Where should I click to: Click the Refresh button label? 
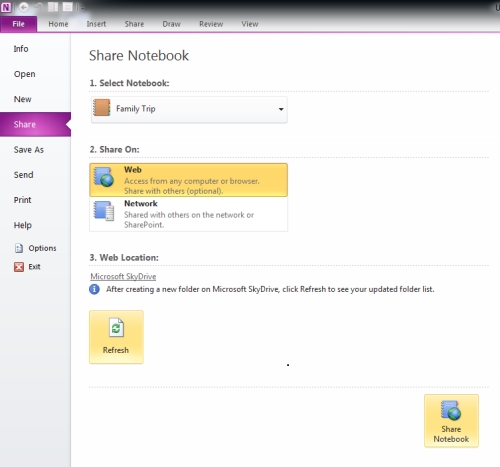116,350
